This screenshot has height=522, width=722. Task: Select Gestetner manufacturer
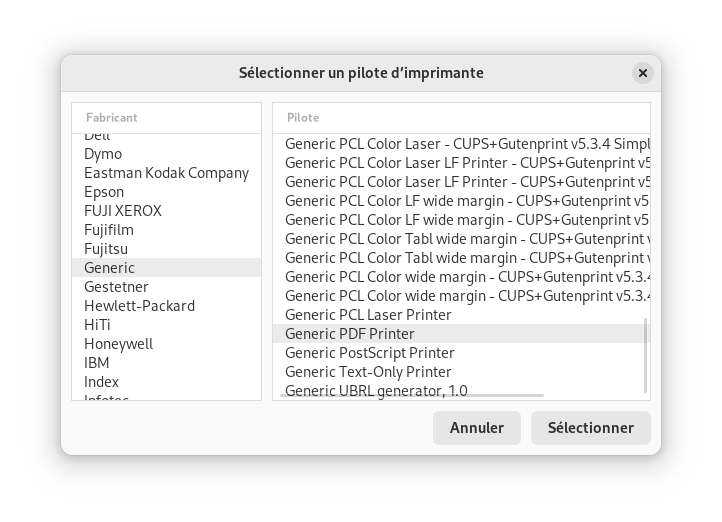166,287
